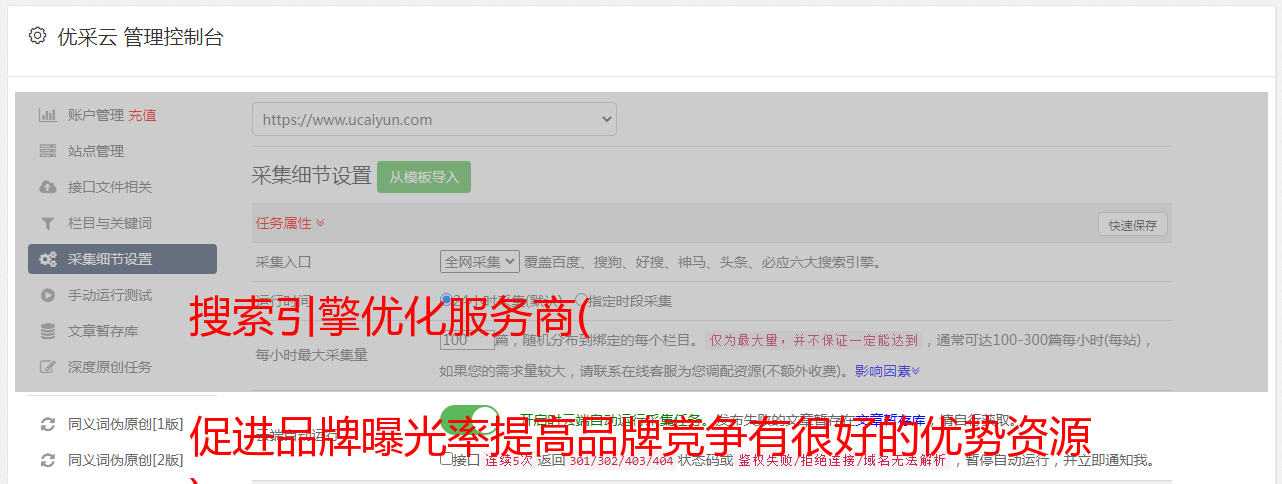Click the red 充值 recharge link

click(142, 115)
